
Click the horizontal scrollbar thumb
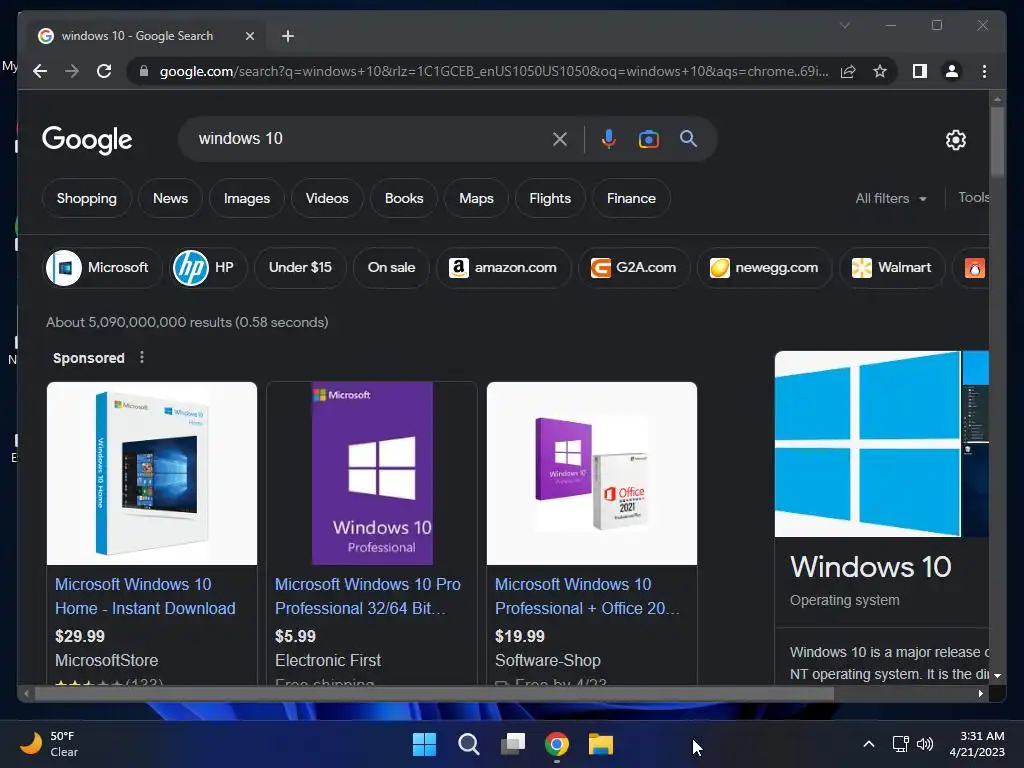click(434, 694)
